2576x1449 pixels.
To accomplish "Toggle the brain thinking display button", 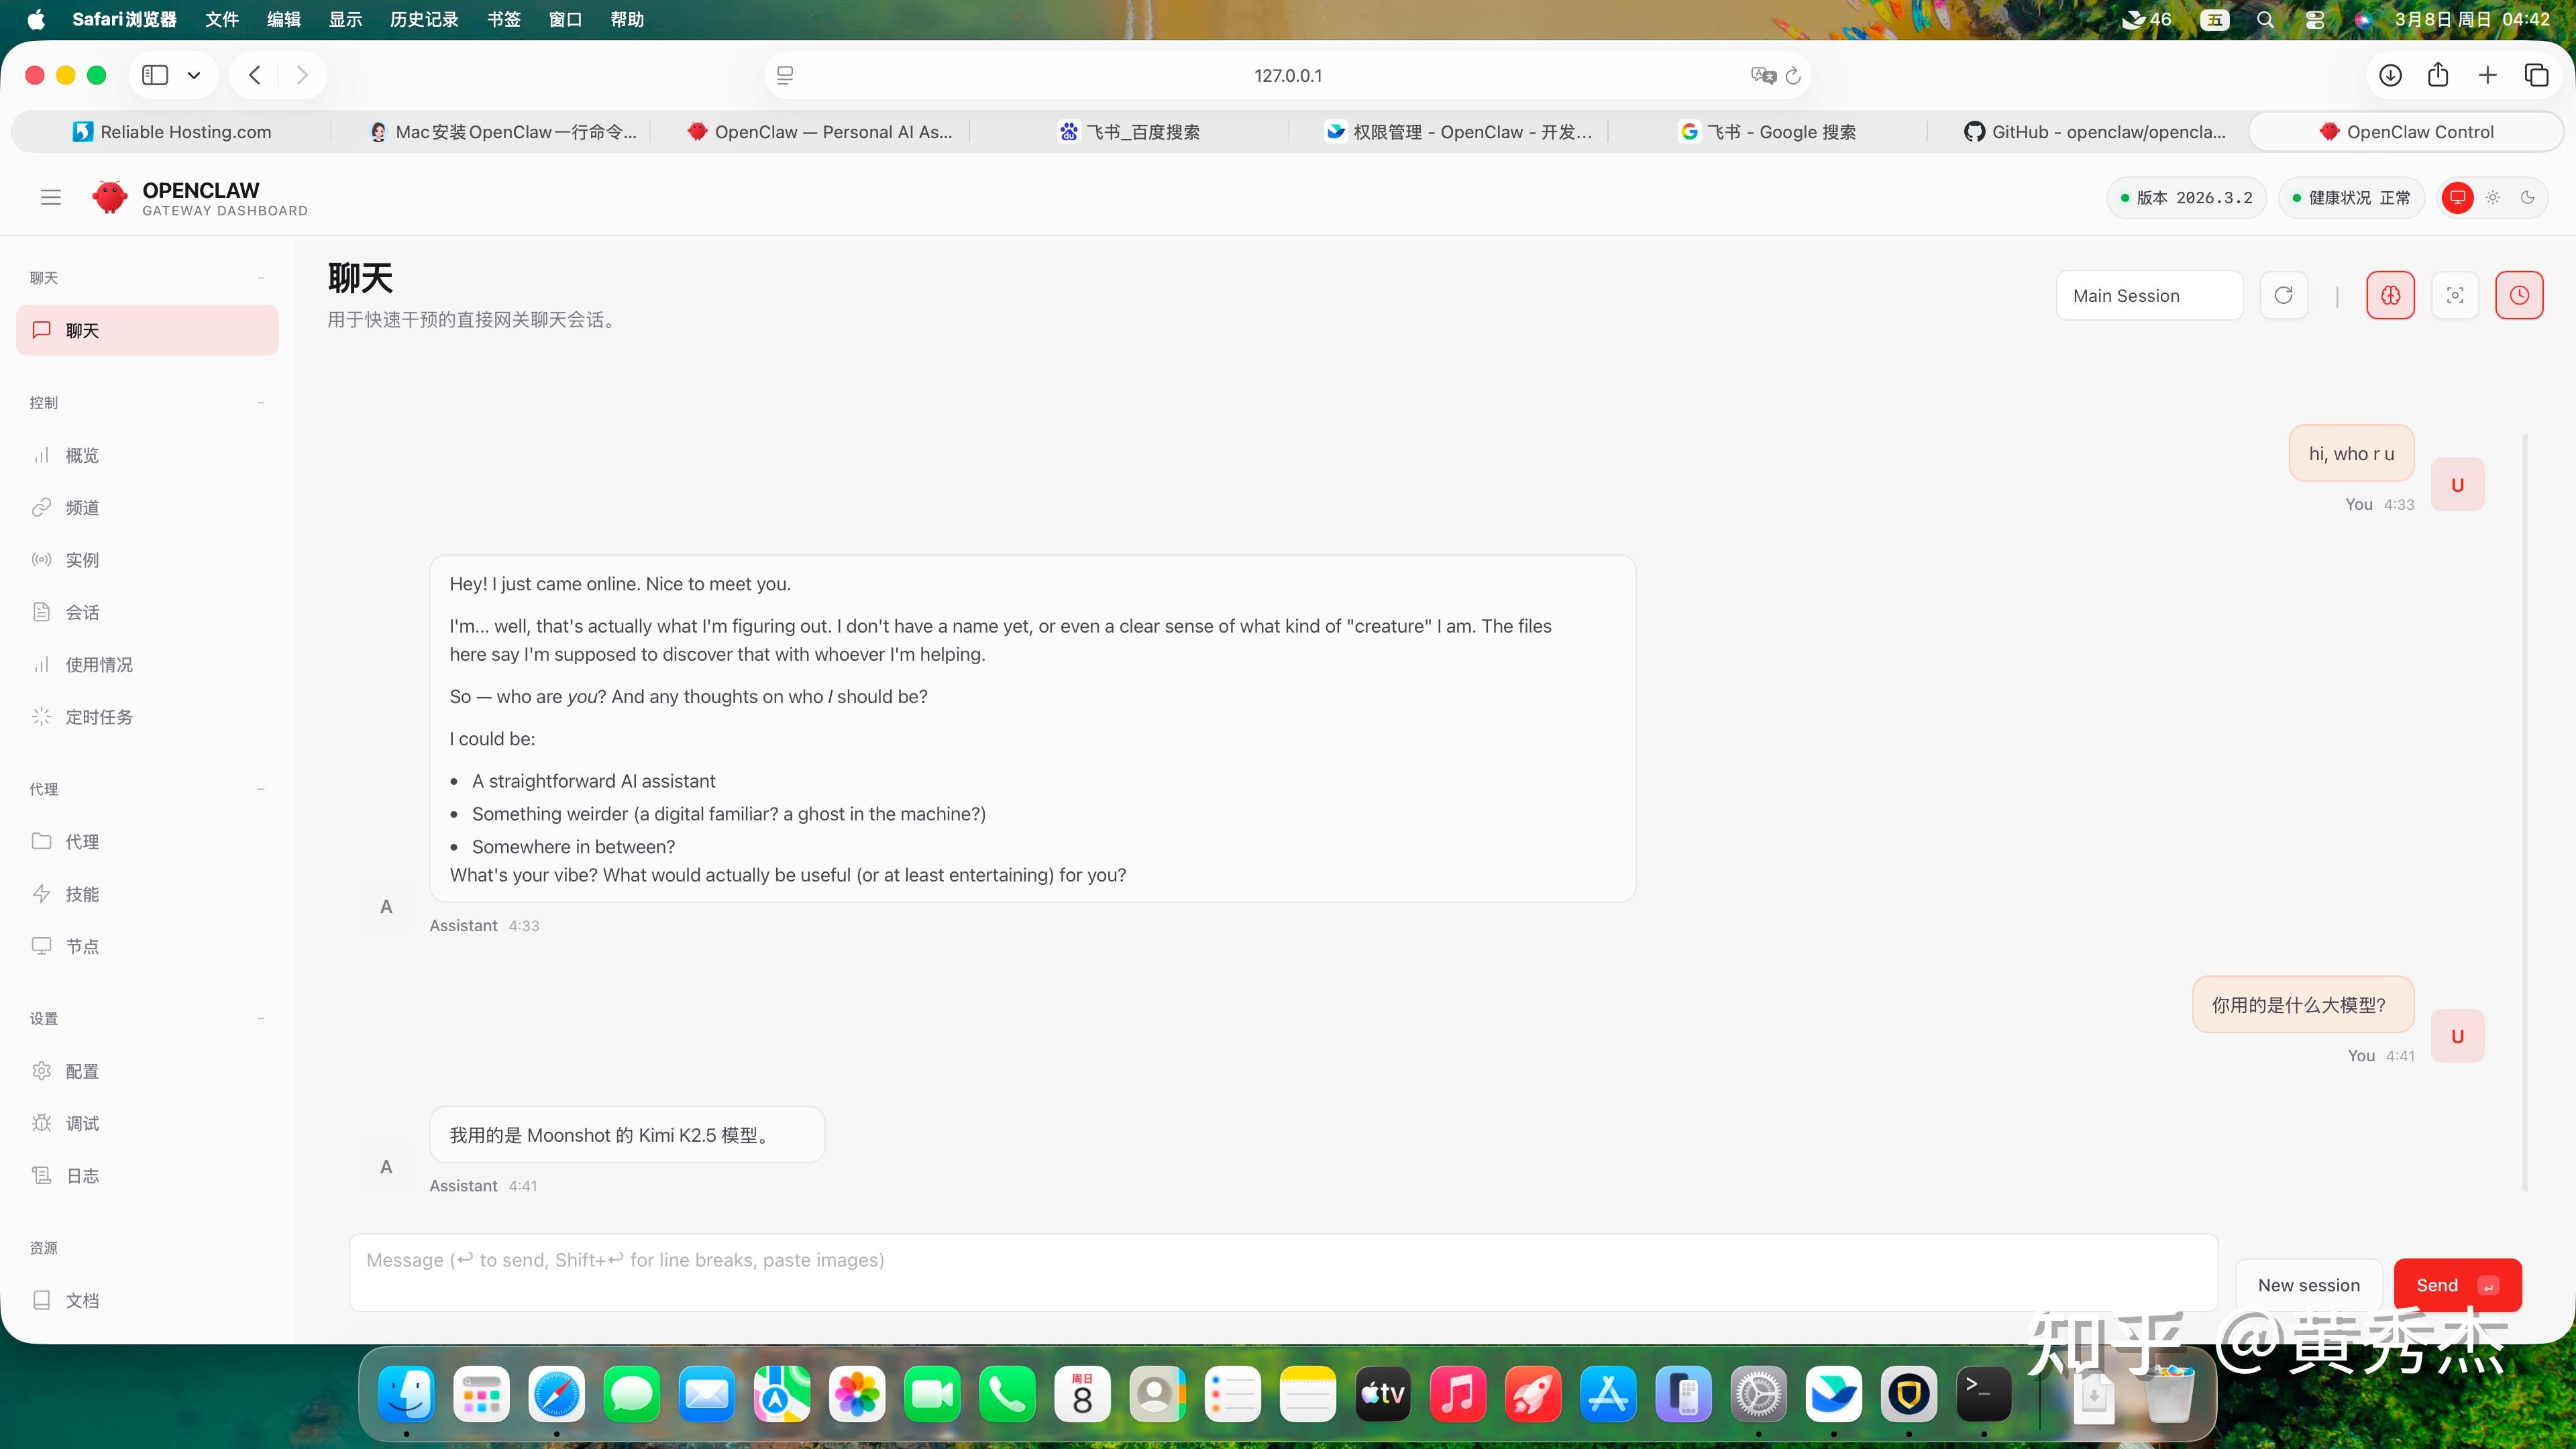I will (x=2390, y=295).
